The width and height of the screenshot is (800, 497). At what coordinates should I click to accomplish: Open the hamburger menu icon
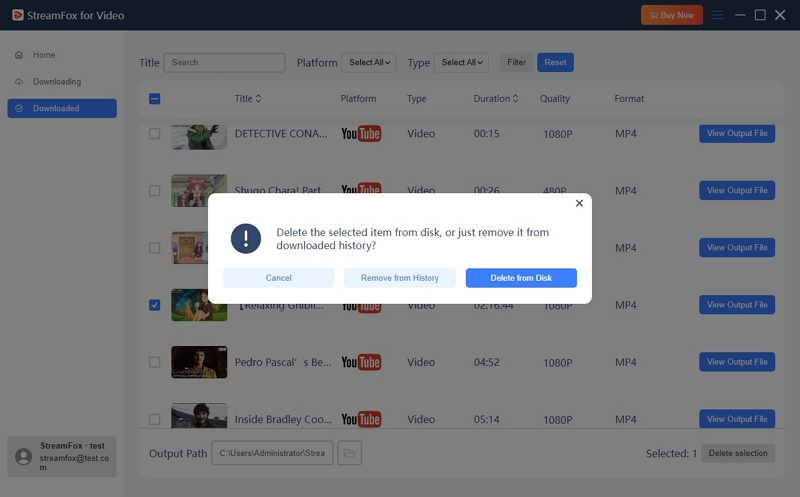(718, 15)
